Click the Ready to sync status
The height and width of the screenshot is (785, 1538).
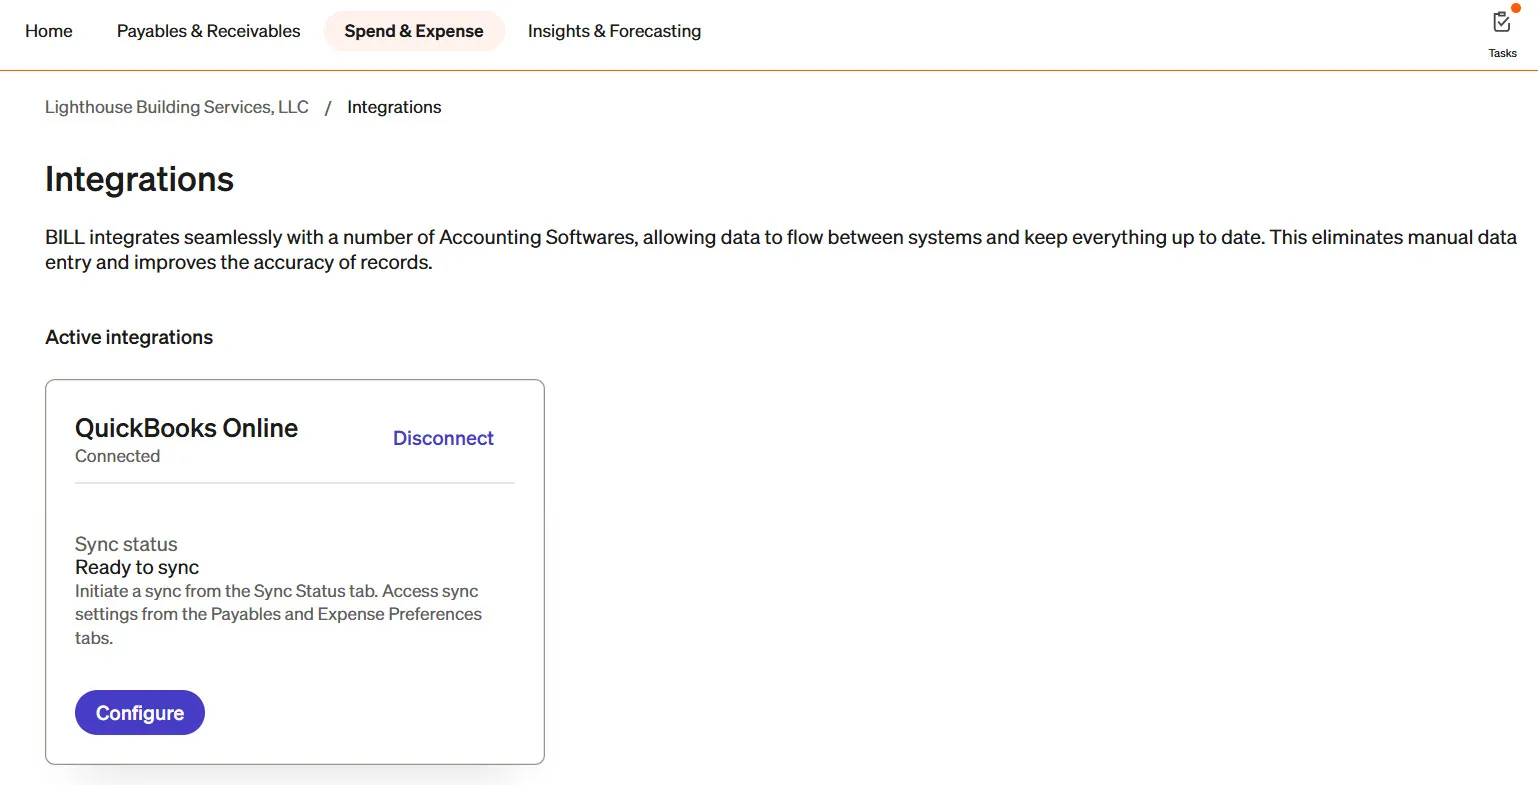pyautogui.click(x=137, y=567)
